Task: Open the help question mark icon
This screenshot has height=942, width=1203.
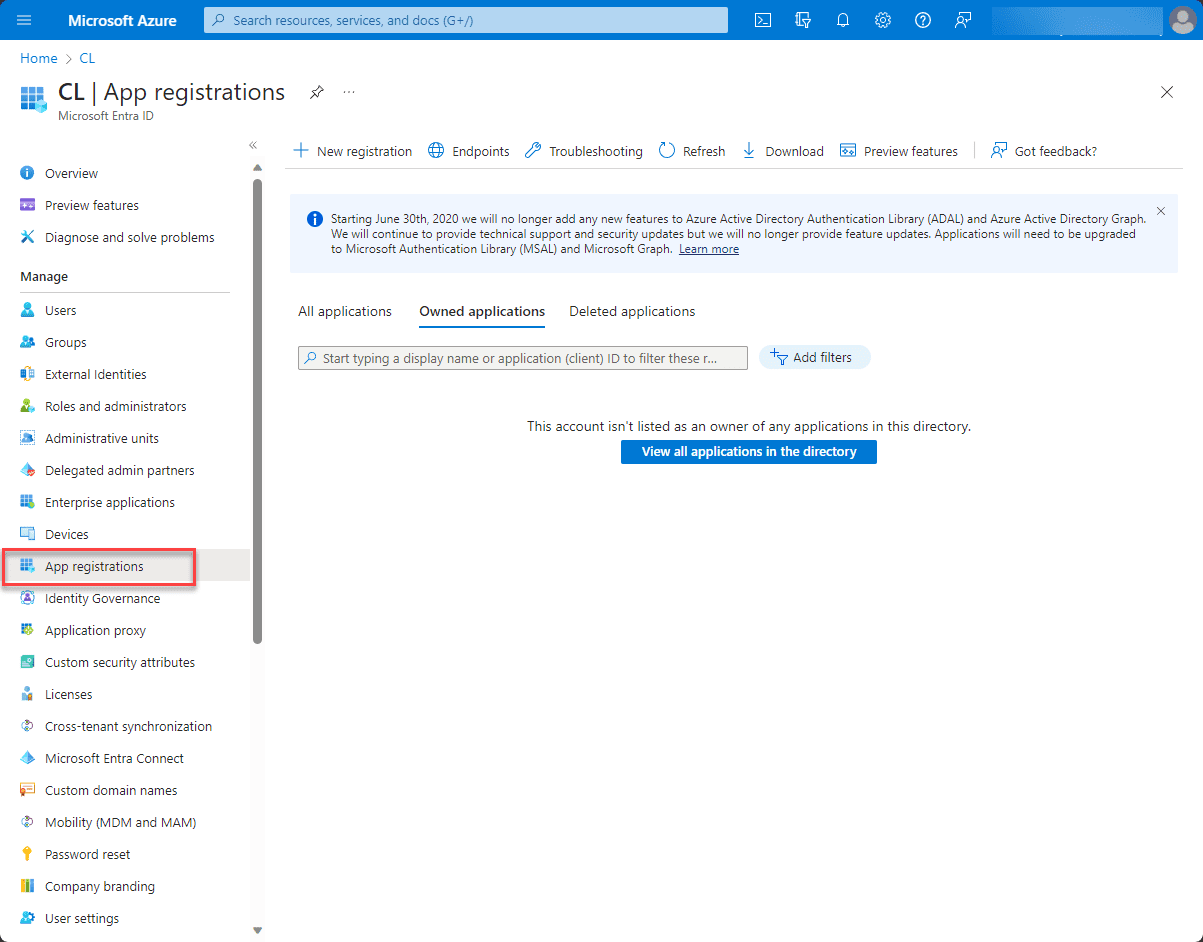Action: pyautogui.click(x=923, y=20)
